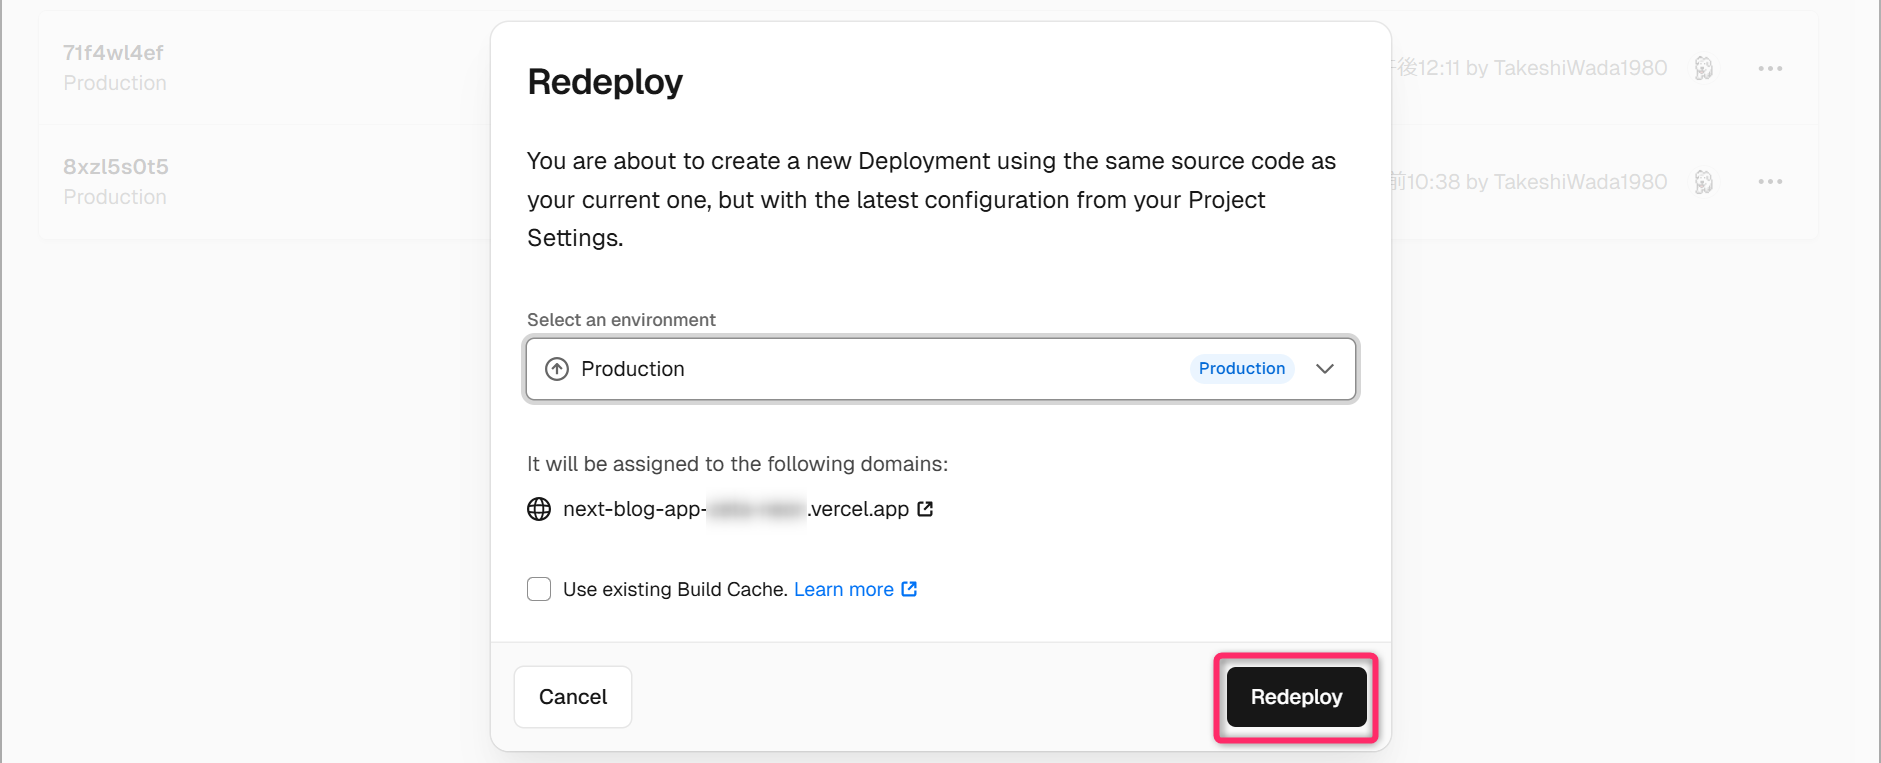The image size is (1881, 763).
Task: Open the three-dot menu for deployment 71f4wl4ef
Action: pos(1770,68)
